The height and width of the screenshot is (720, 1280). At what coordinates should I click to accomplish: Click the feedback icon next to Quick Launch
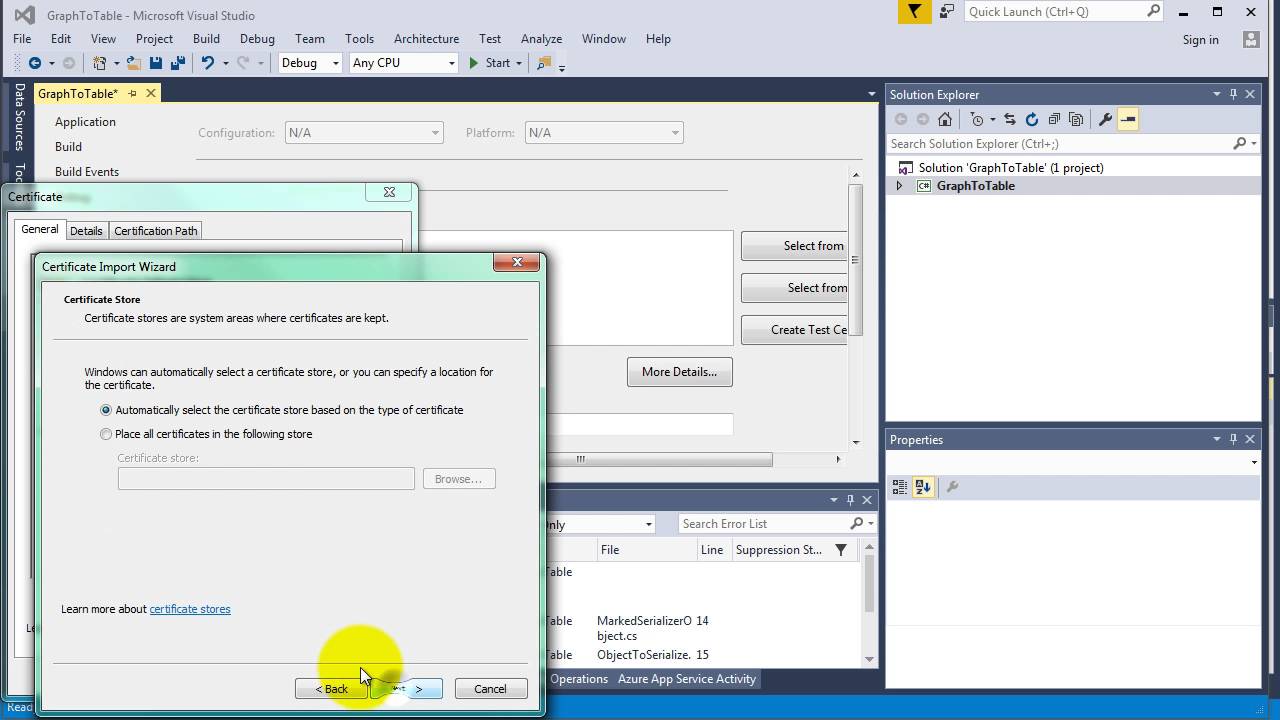[946, 12]
